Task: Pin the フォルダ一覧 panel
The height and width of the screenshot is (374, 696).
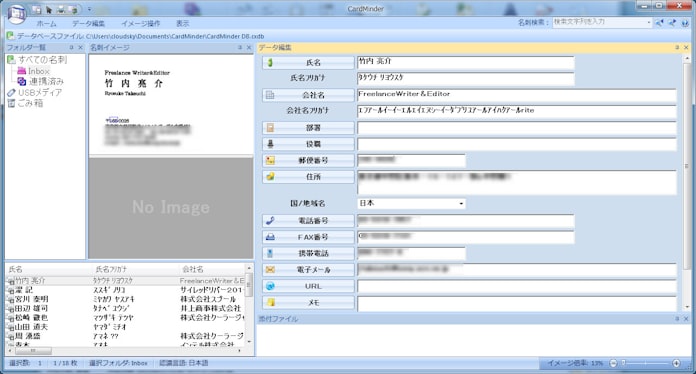Action: click(x=71, y=47)
